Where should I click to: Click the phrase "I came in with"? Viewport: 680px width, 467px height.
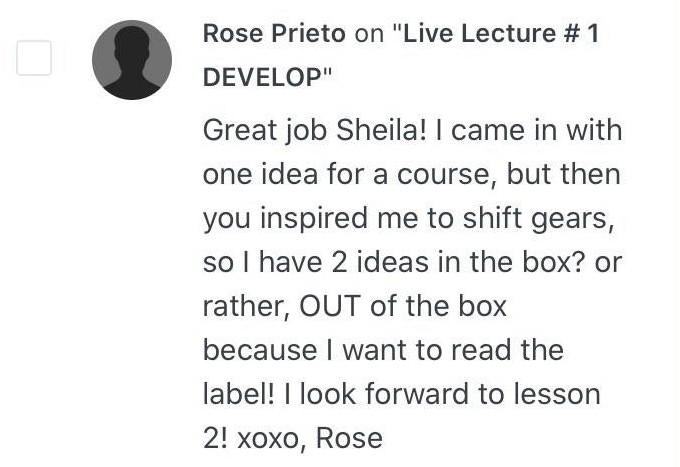pyautogui.click(x=529, y=130)
